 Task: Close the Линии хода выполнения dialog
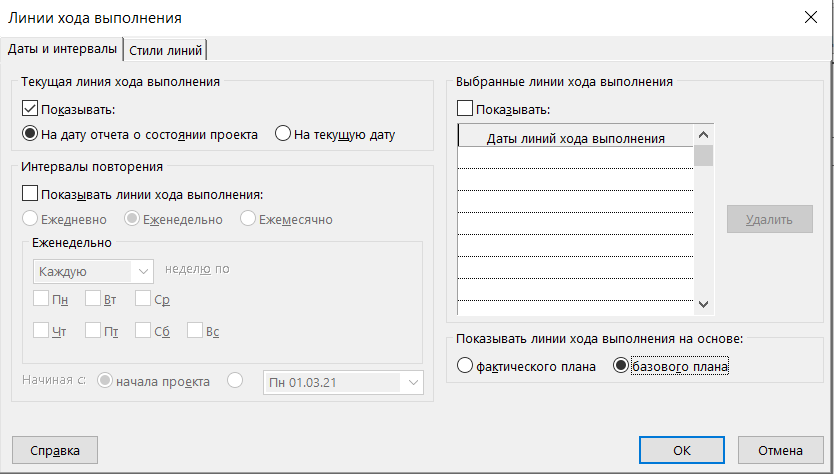pos(811,18)
